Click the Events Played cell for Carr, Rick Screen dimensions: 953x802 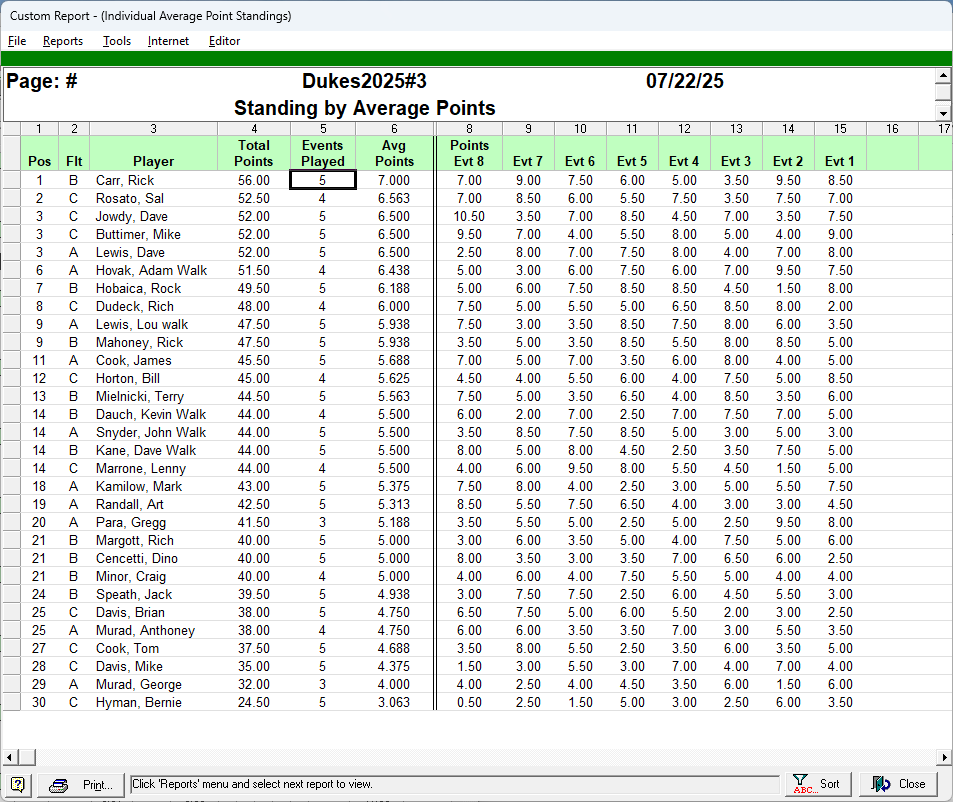(322, 180)
